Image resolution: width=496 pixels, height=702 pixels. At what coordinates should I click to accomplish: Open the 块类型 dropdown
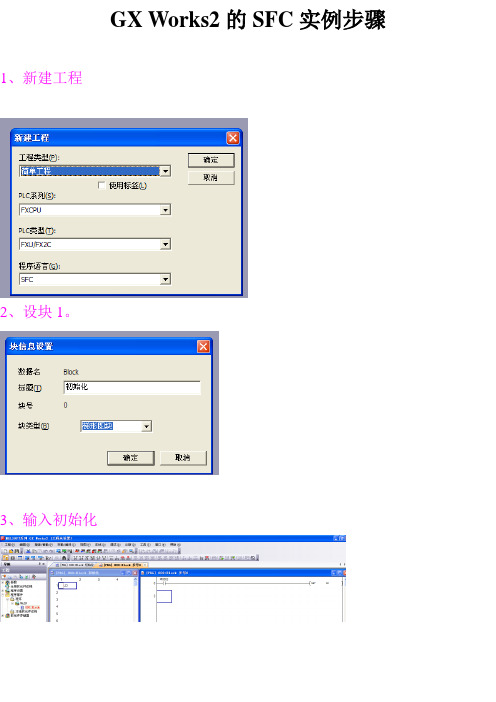pyautogui.click(x=116, y=426)
